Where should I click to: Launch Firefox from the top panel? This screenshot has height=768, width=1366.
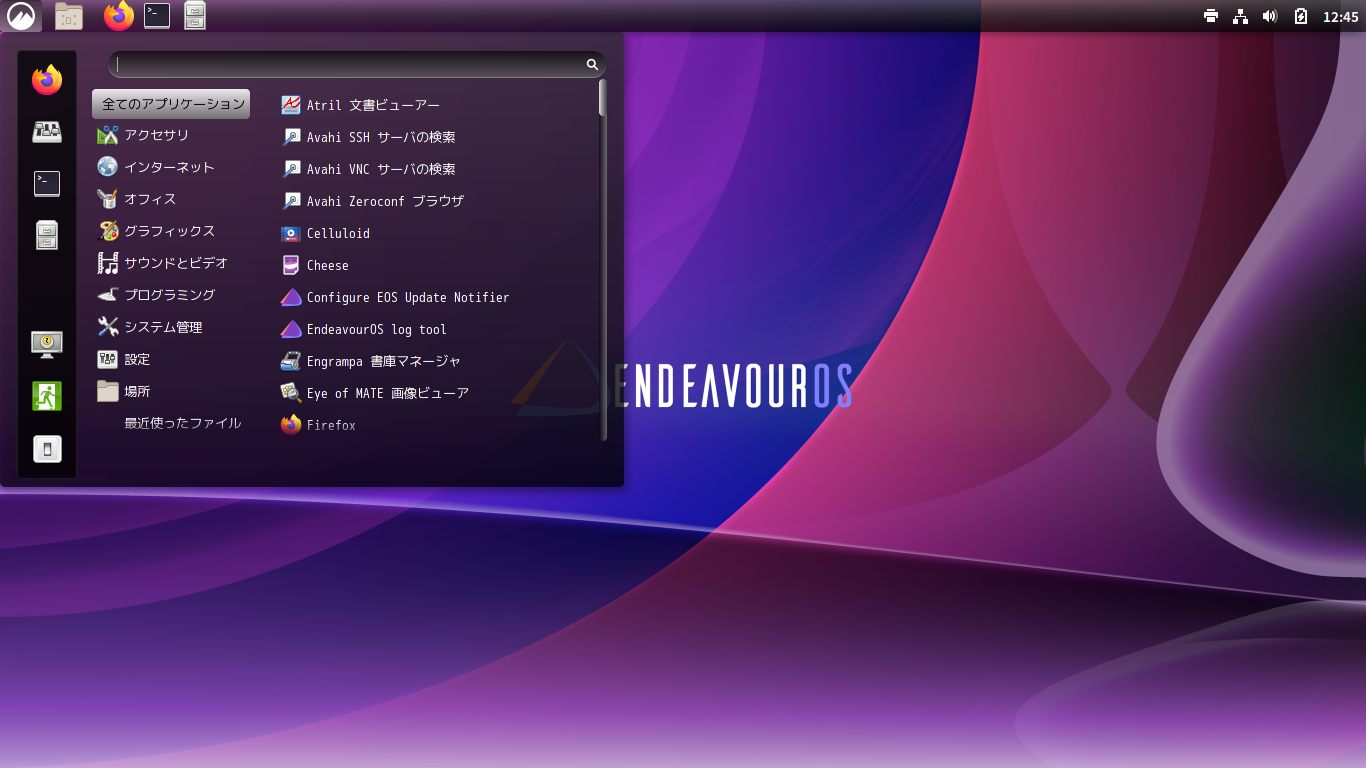119,16
